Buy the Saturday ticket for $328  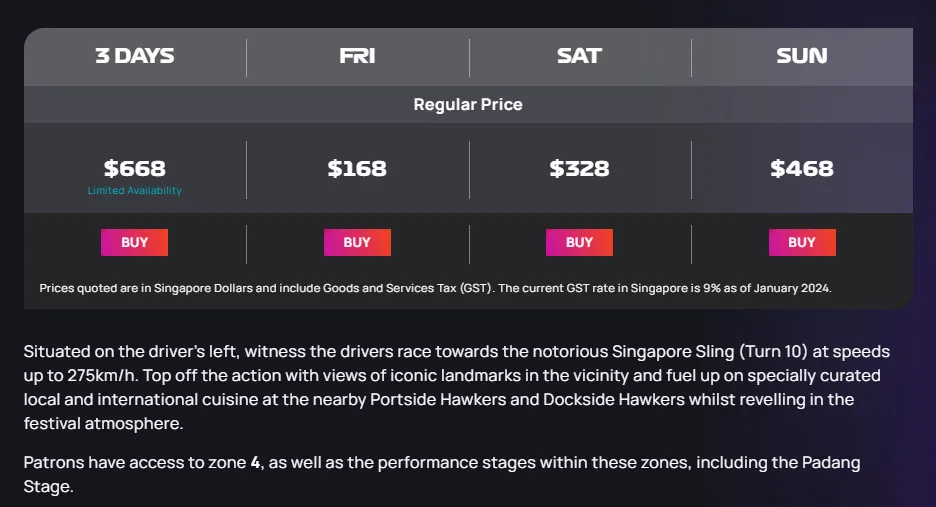point(579,242)
